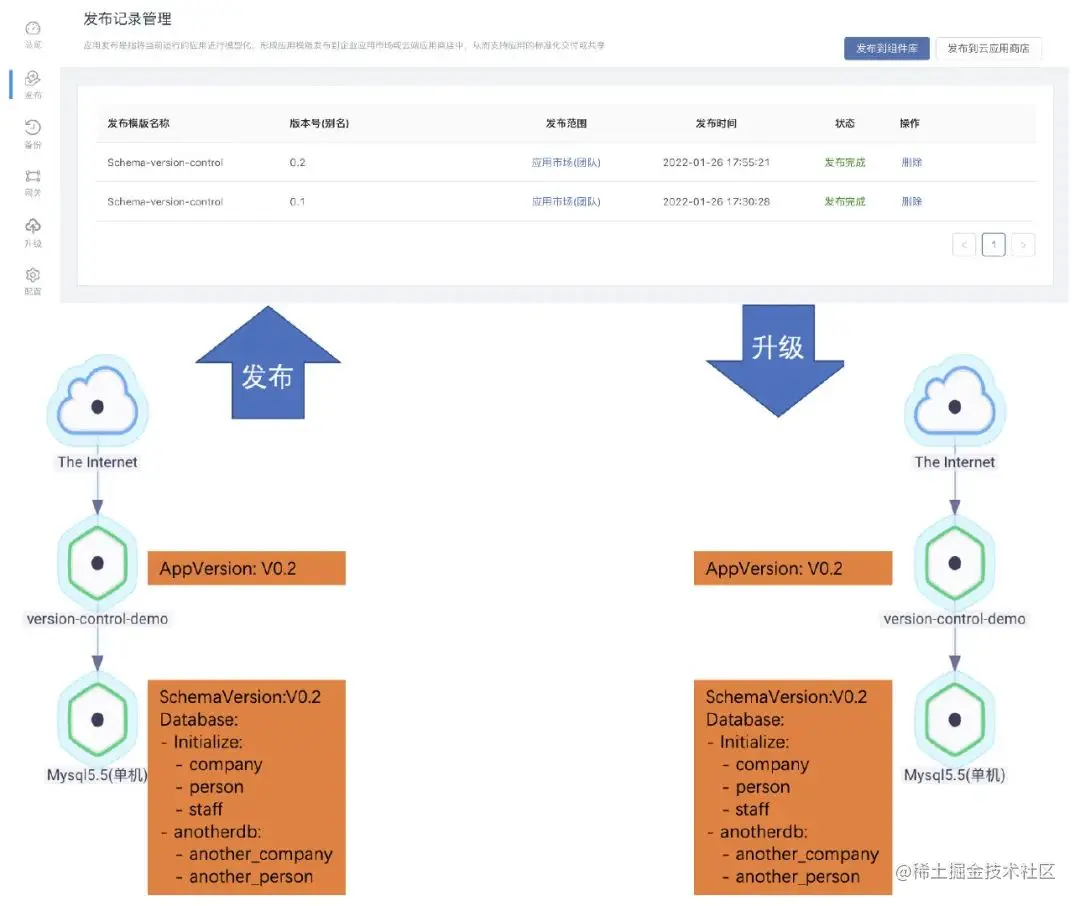The image size is (1080, 906).
Task: Click the 发布范围 column header
Action: pyautogui.click(x=566, y=123)
